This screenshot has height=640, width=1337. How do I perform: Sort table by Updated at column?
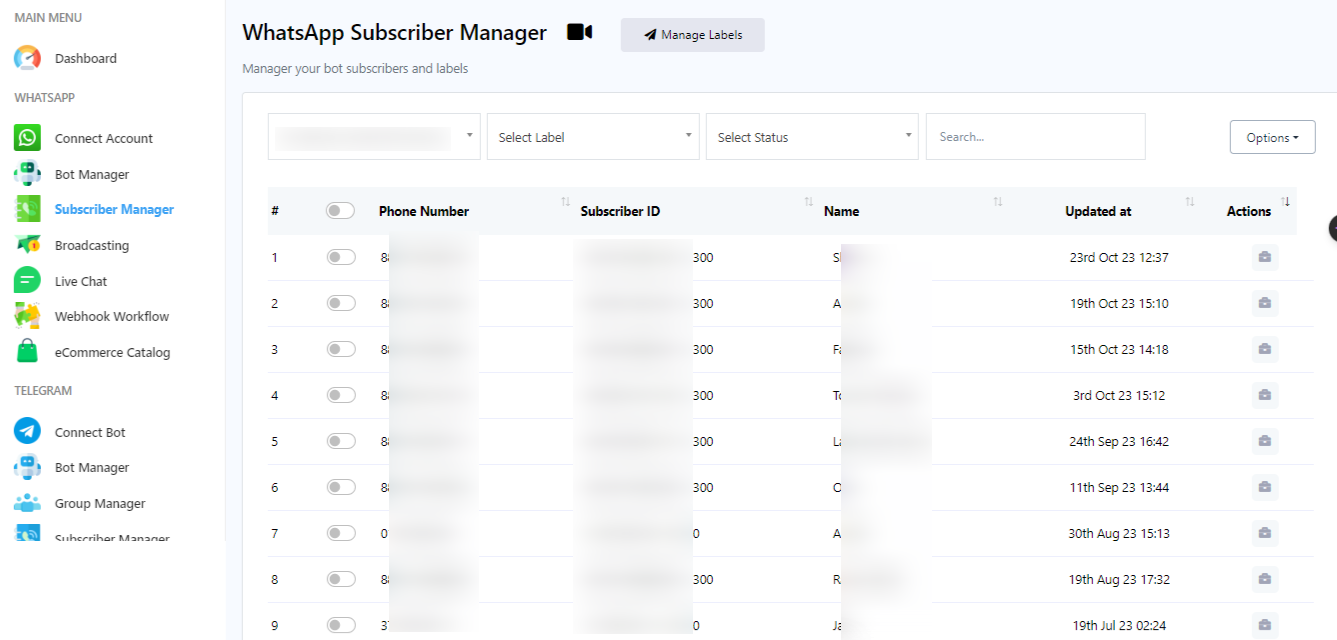1098,211
